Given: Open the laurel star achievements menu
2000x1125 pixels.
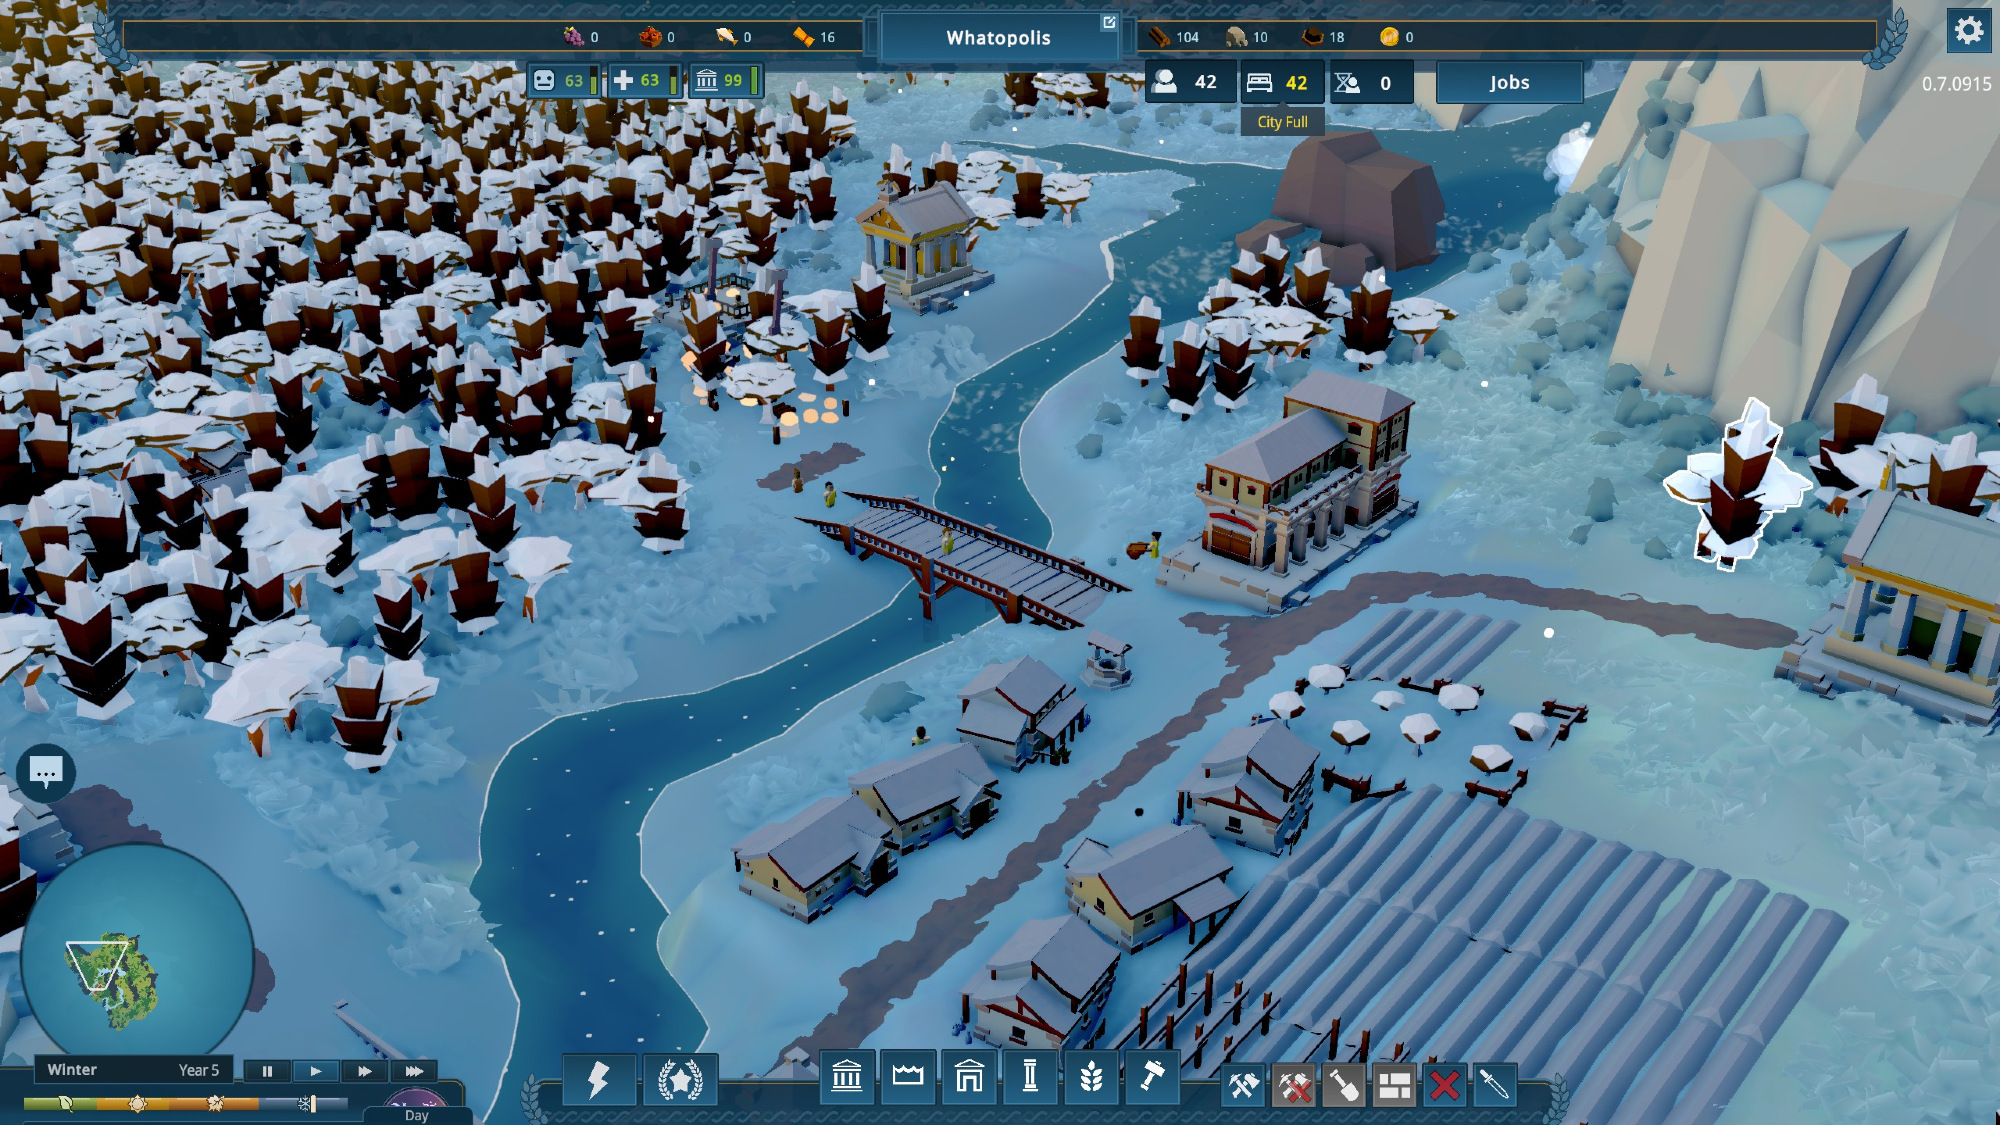Looking at the screenshot, I should [x=680, y=1080].
